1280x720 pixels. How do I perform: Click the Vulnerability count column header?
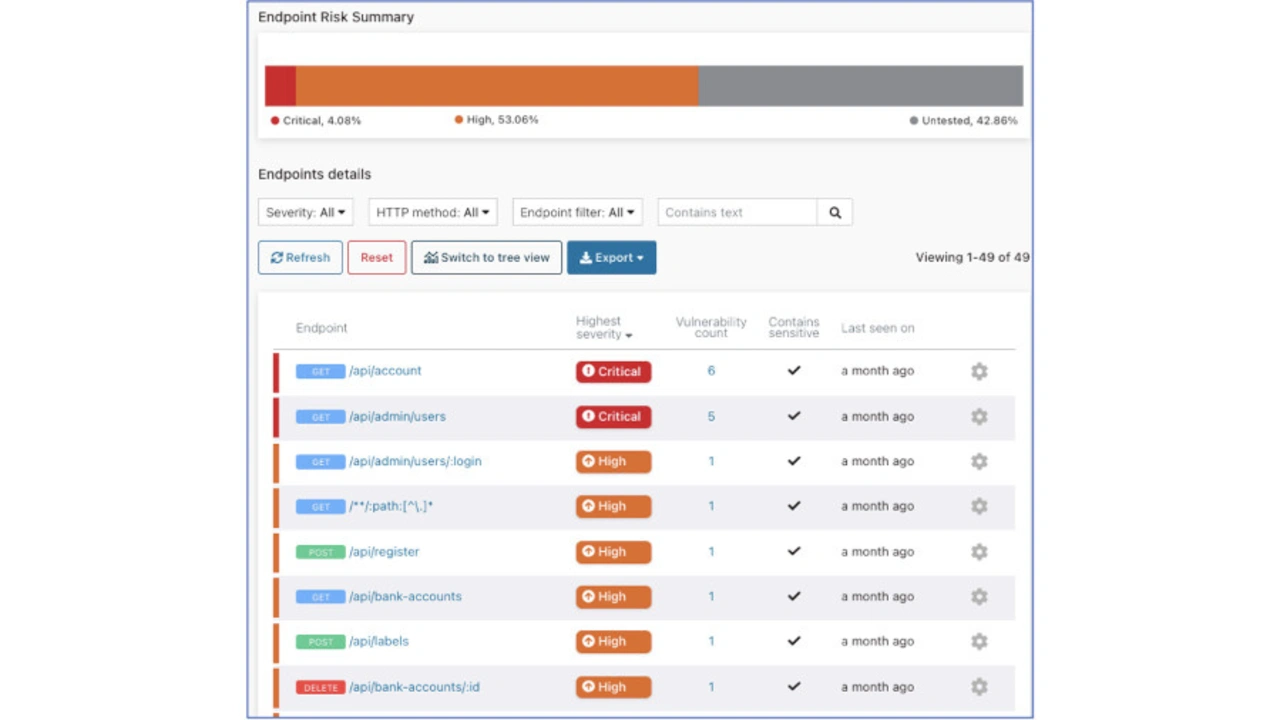[711, 328]
